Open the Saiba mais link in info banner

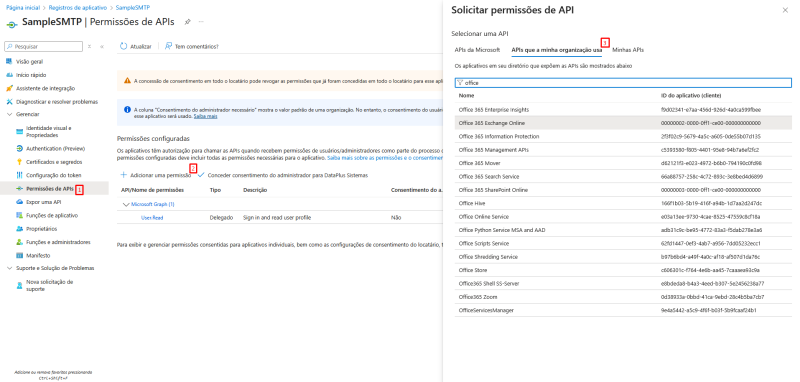tap(206, 116)
